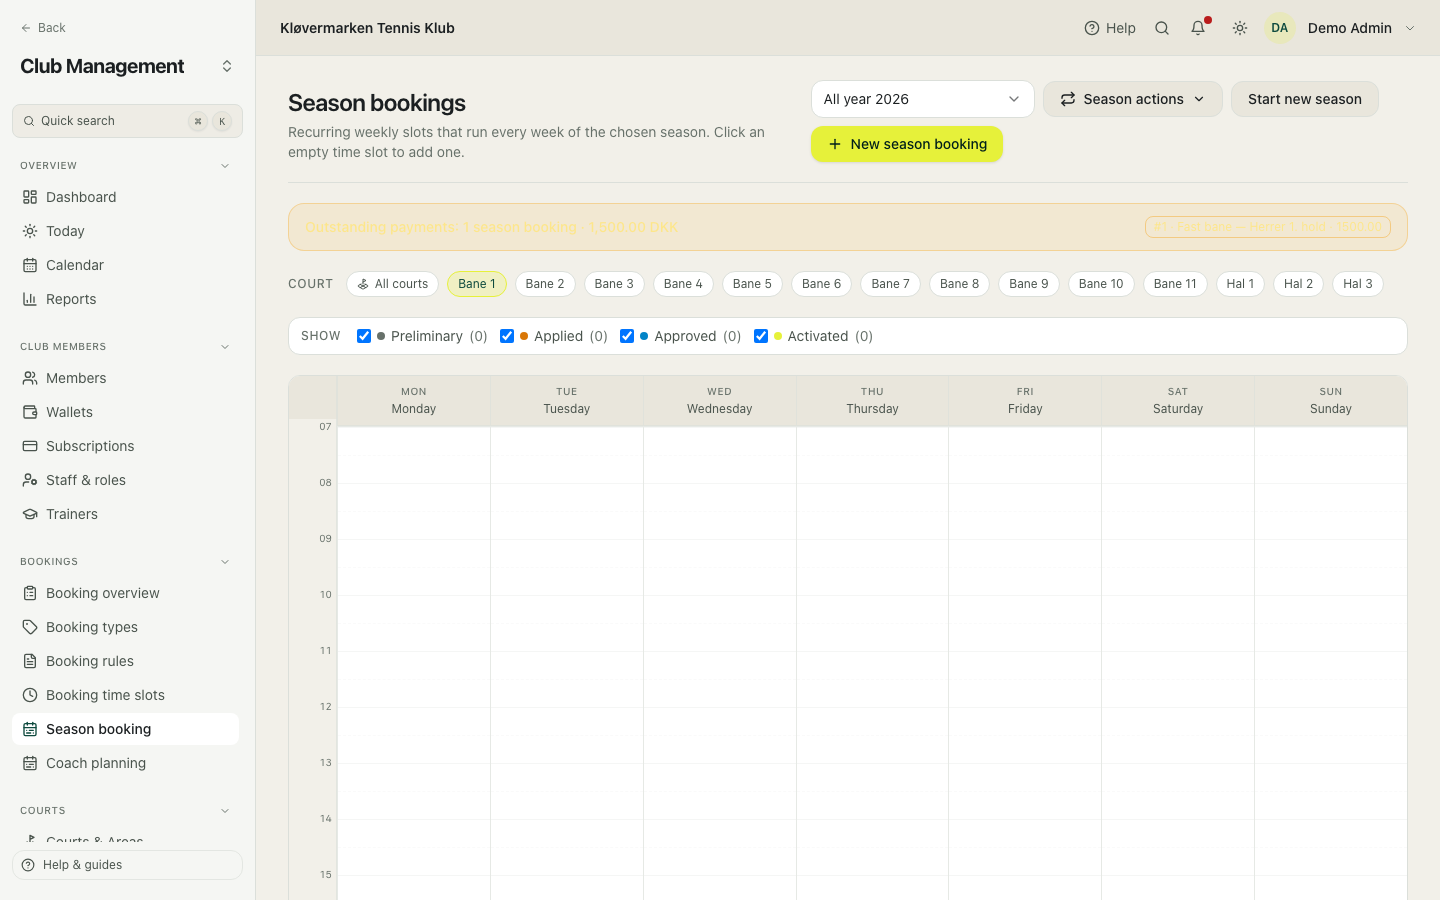This screenshot has height=900, width=1440.
Task: Open the Dashboard page
Action: pyautogui.click(x=126, y=197)
